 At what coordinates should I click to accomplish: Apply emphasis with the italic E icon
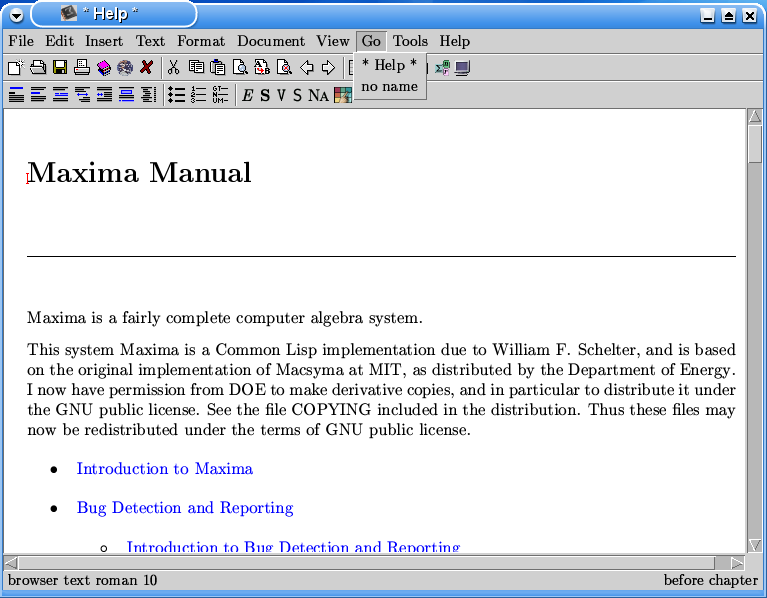click(248, 95)
